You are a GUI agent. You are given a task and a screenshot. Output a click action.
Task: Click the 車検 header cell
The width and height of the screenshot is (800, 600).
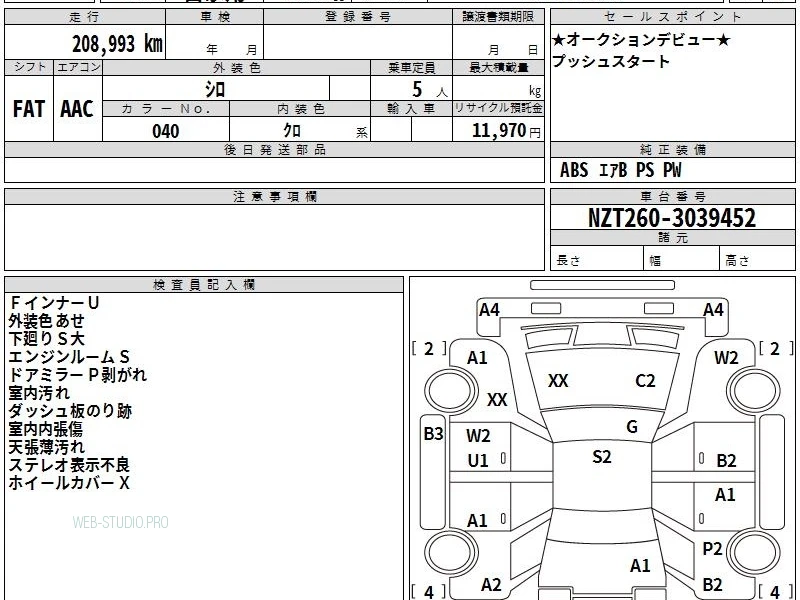click(215, 17)
